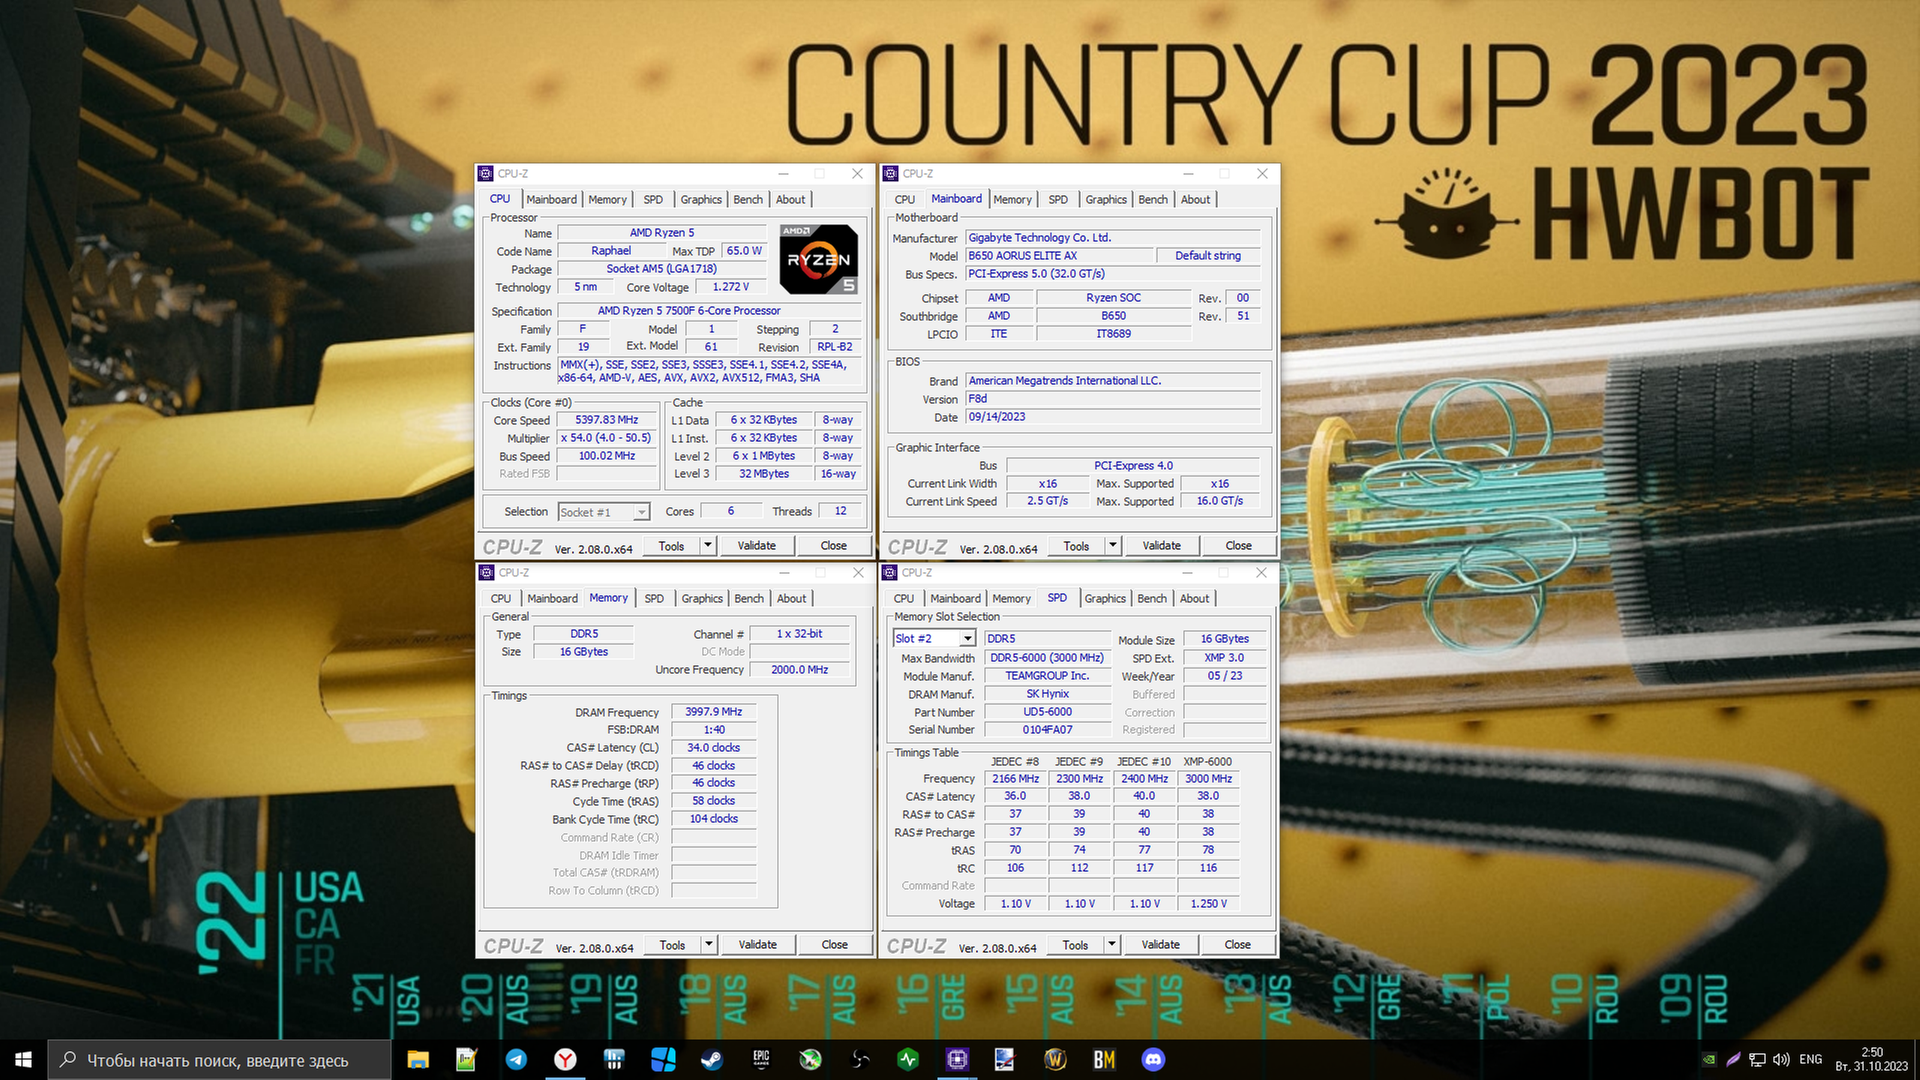Click 'Gigabyte Technology Co. Ltd.' manufacturer field
Screen dimensions: 1920x1080
(x=1112, y=238)
